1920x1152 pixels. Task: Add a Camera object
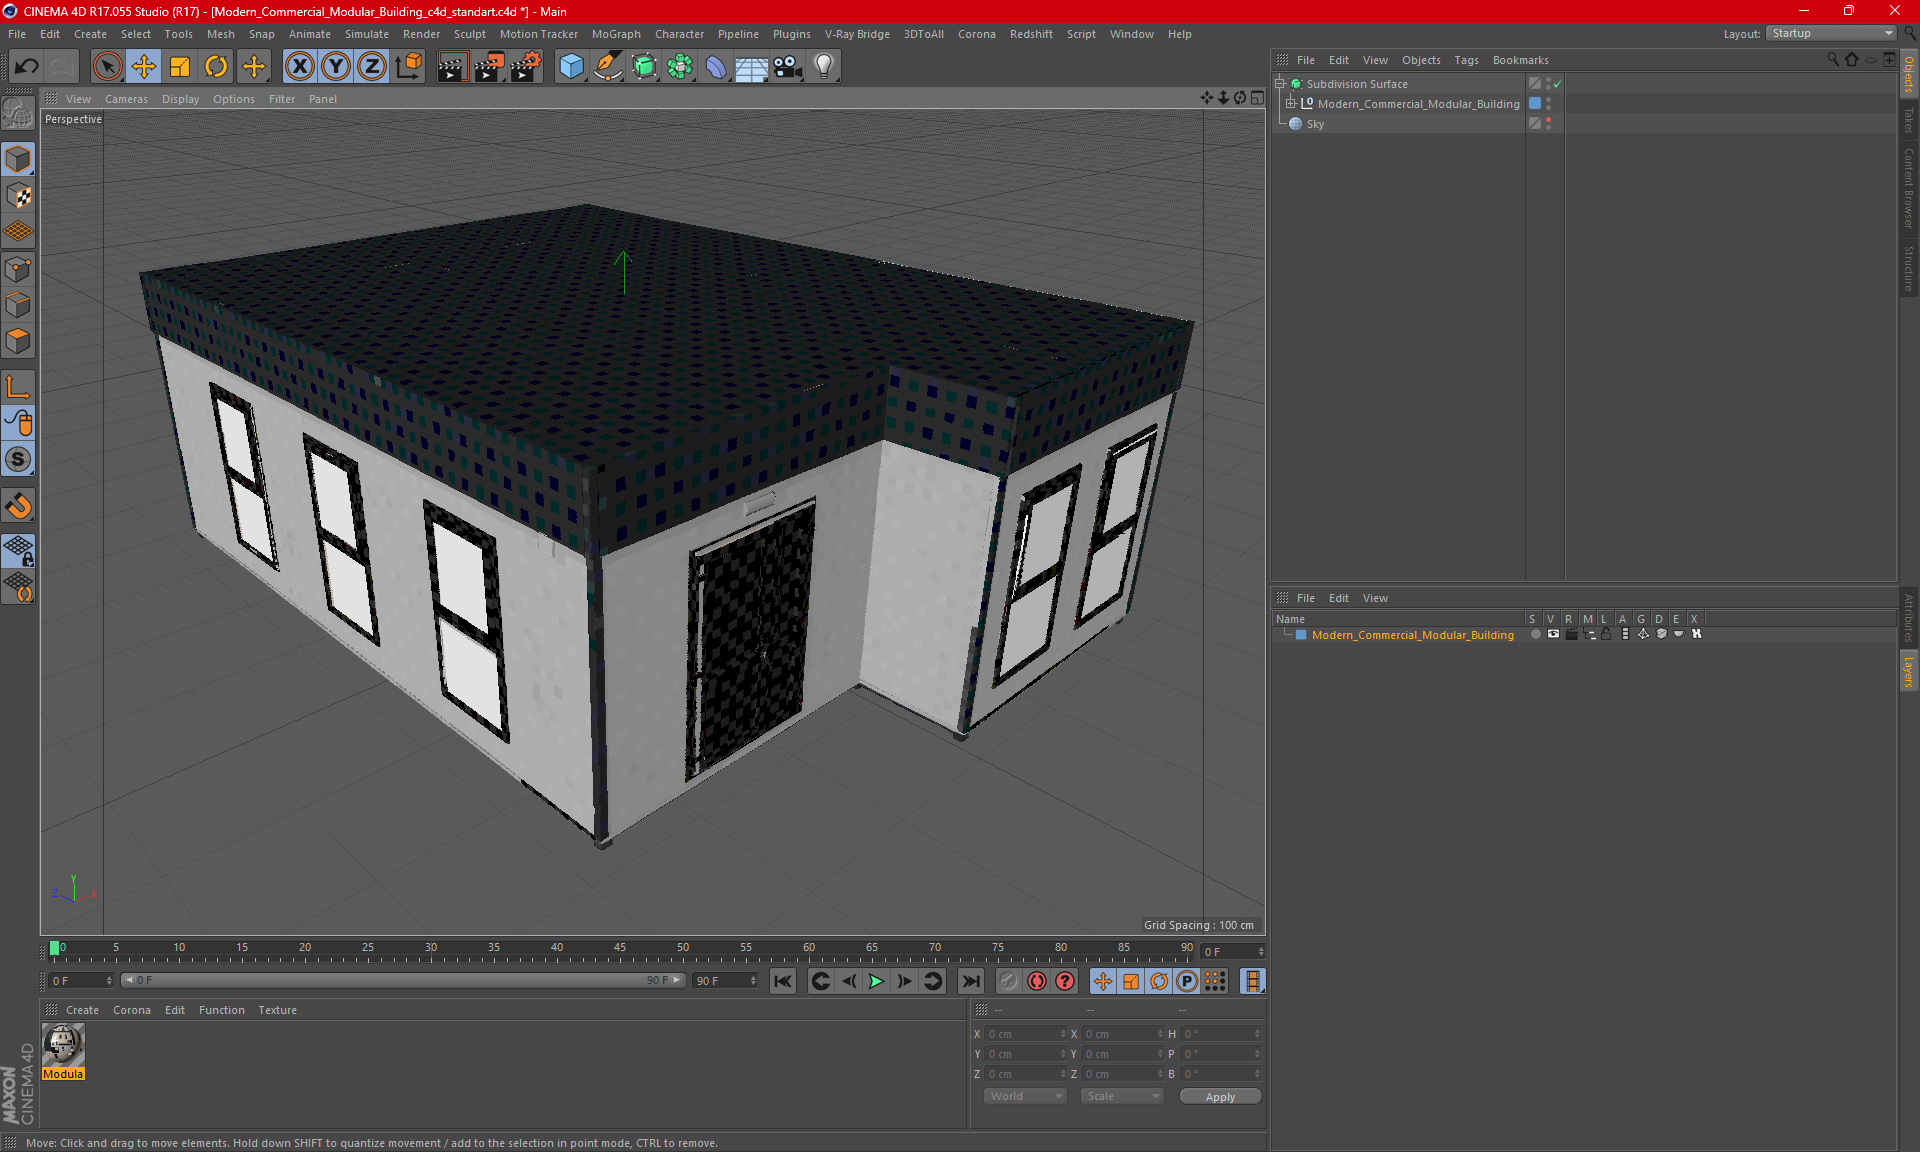[788, 67]
